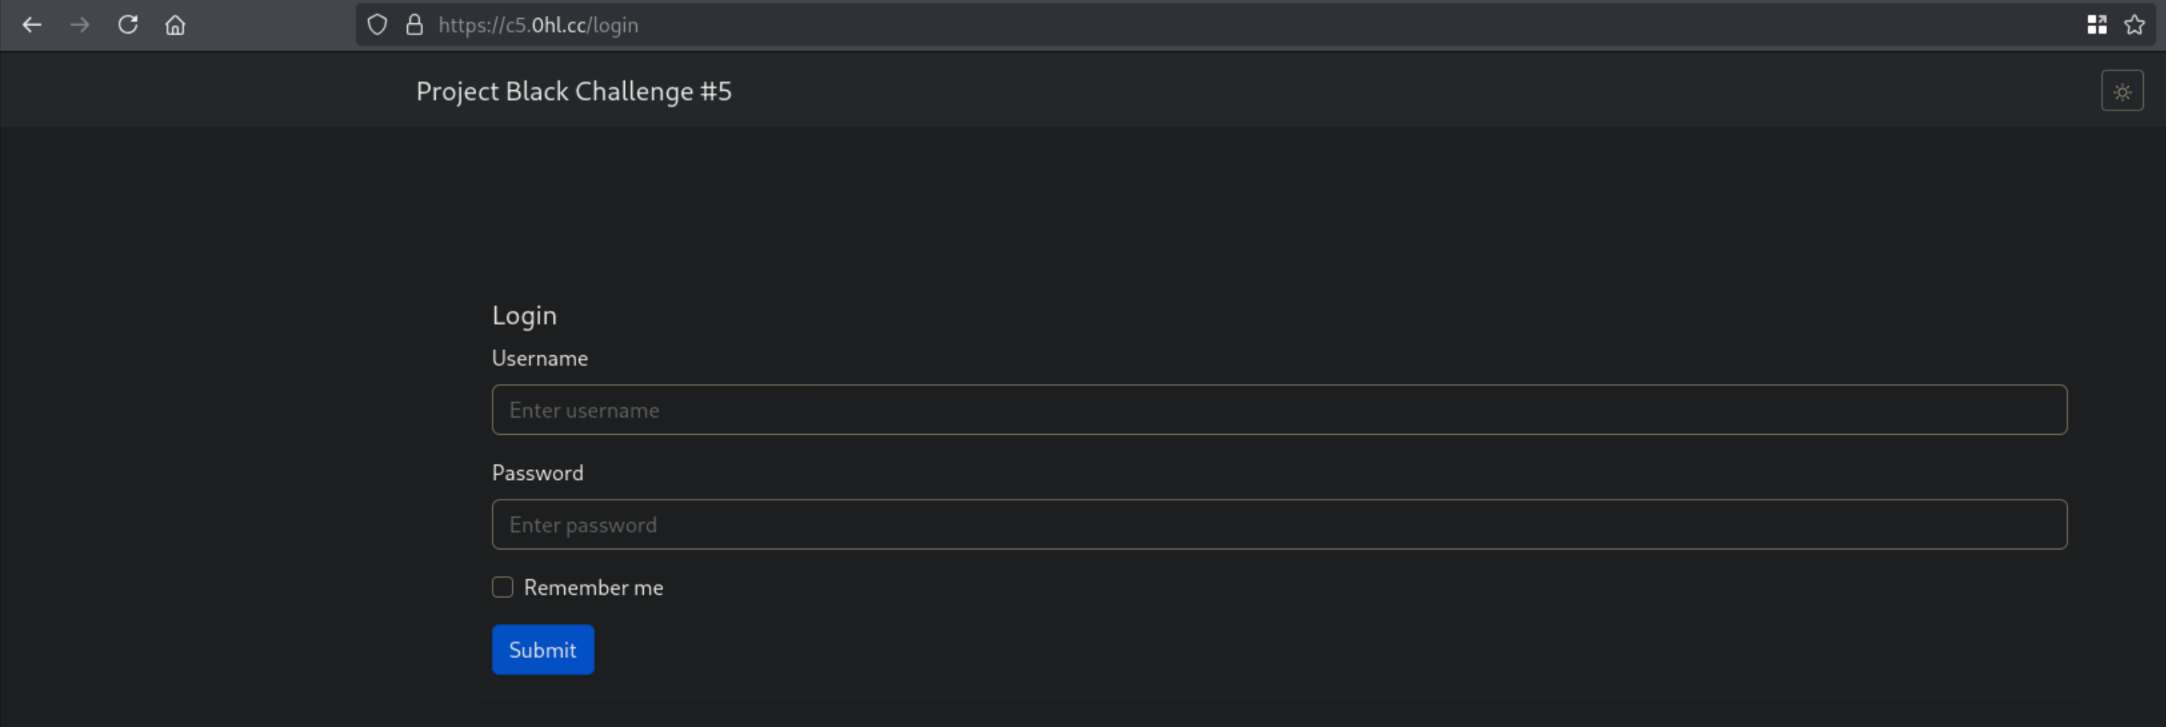The height and width of the screenshot is (727, 2166).
Task: Click the Login heading text
Action: (524, 315)
